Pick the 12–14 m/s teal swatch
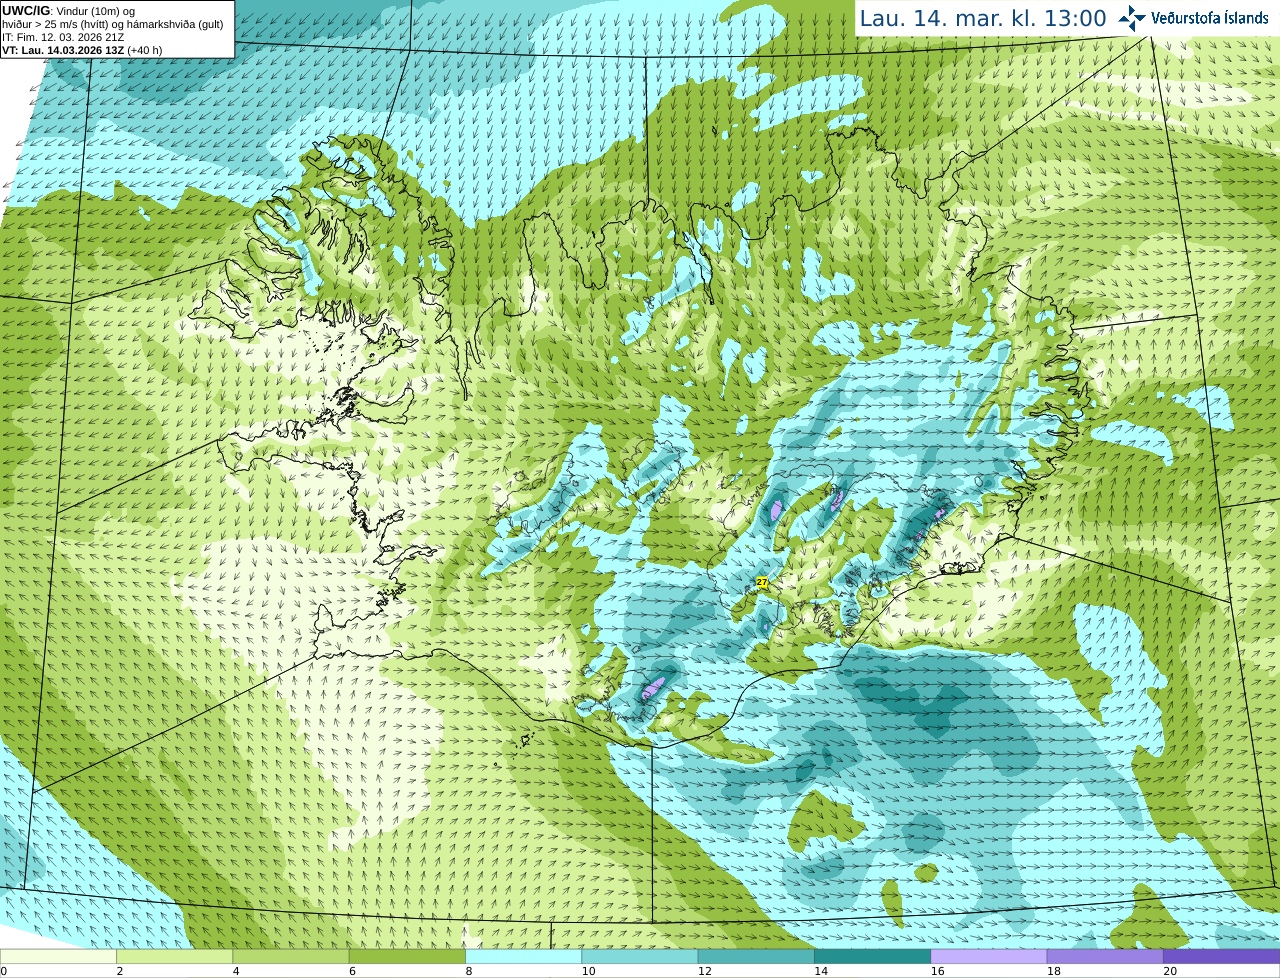Viewport: 1280px width, 978px height. (756, 956)
